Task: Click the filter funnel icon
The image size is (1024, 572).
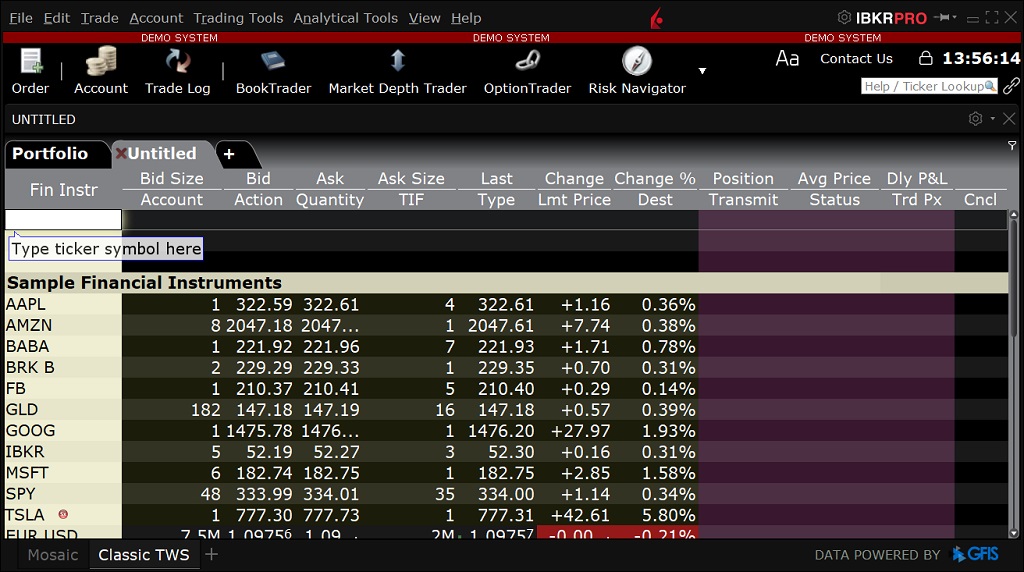Action: click(1012, 146)
